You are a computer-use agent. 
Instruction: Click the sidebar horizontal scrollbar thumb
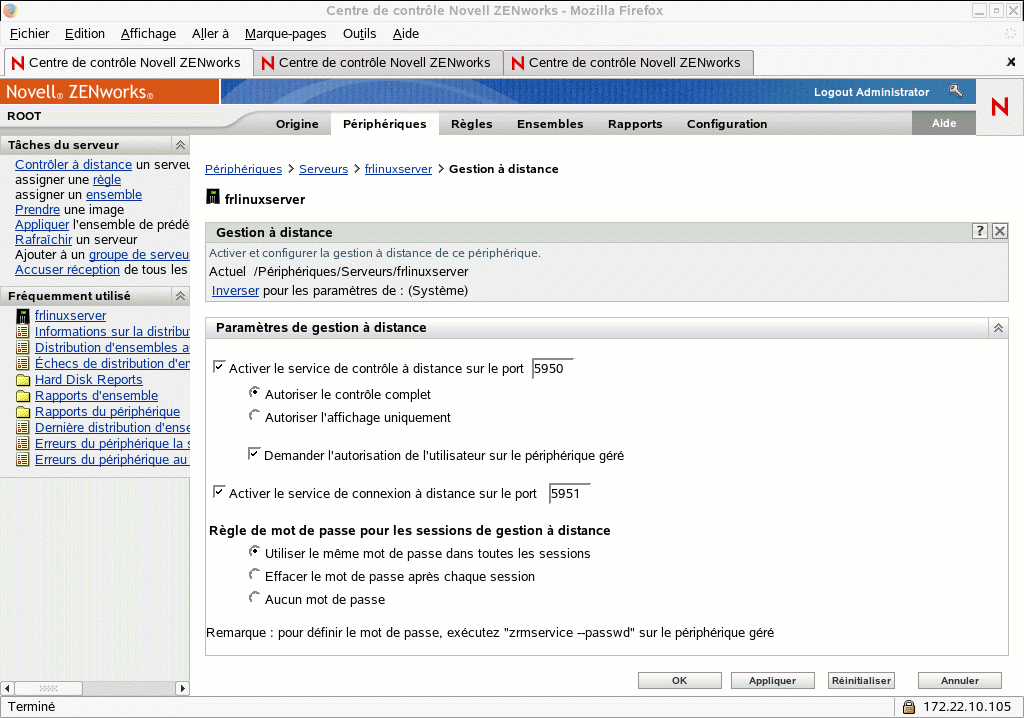(x=48, y=688)
